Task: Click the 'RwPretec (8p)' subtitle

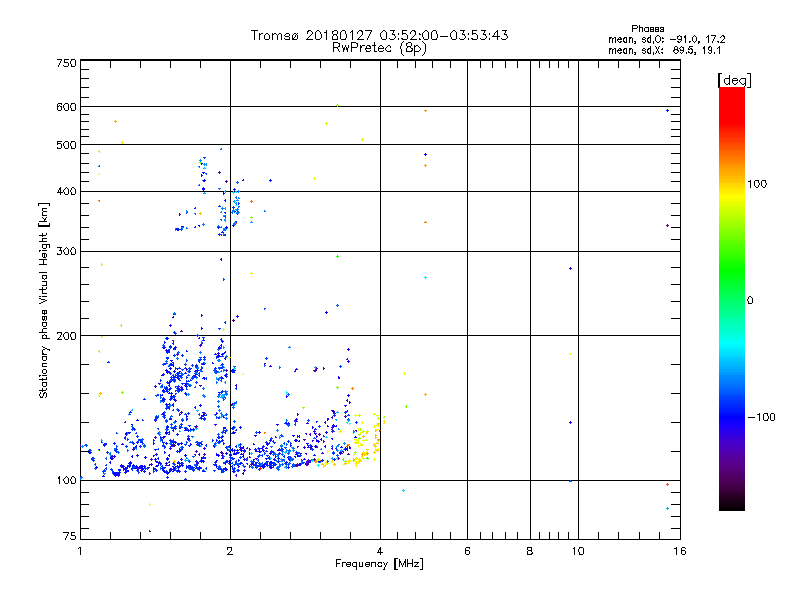Action: 379,48
